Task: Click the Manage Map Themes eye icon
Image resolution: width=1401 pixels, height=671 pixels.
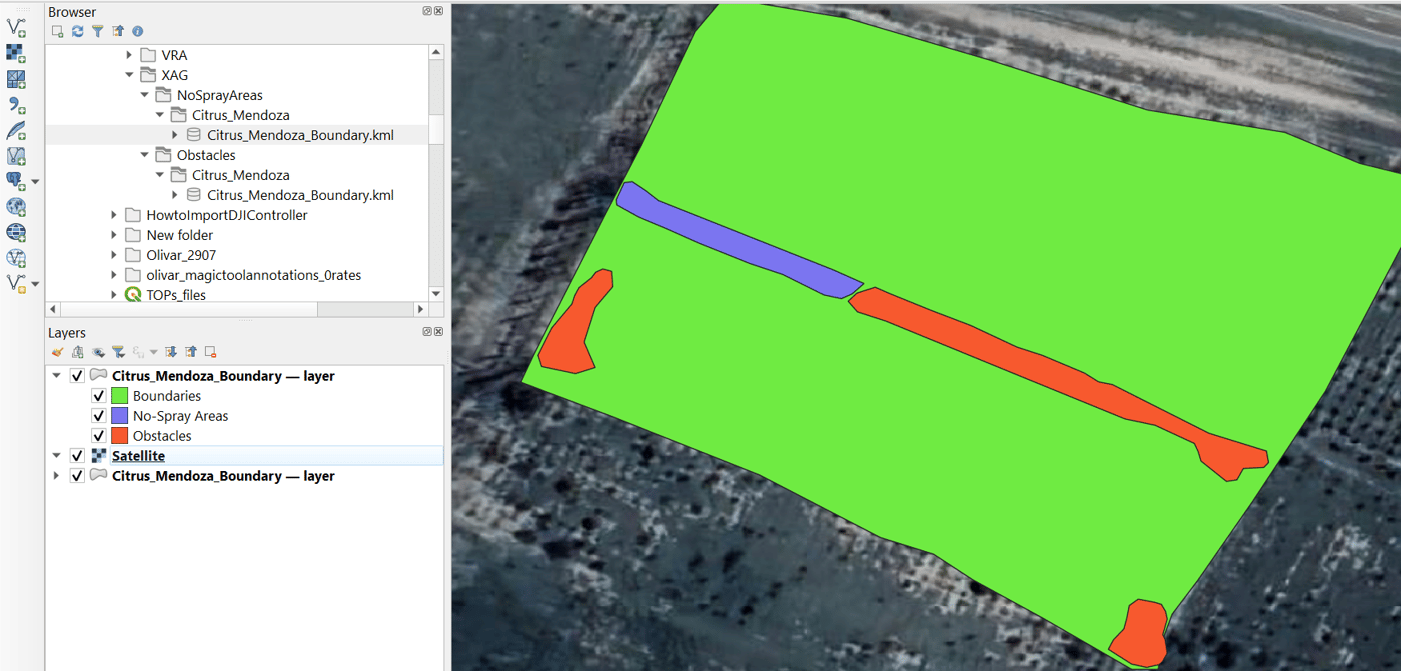Action: coord(98,352)
